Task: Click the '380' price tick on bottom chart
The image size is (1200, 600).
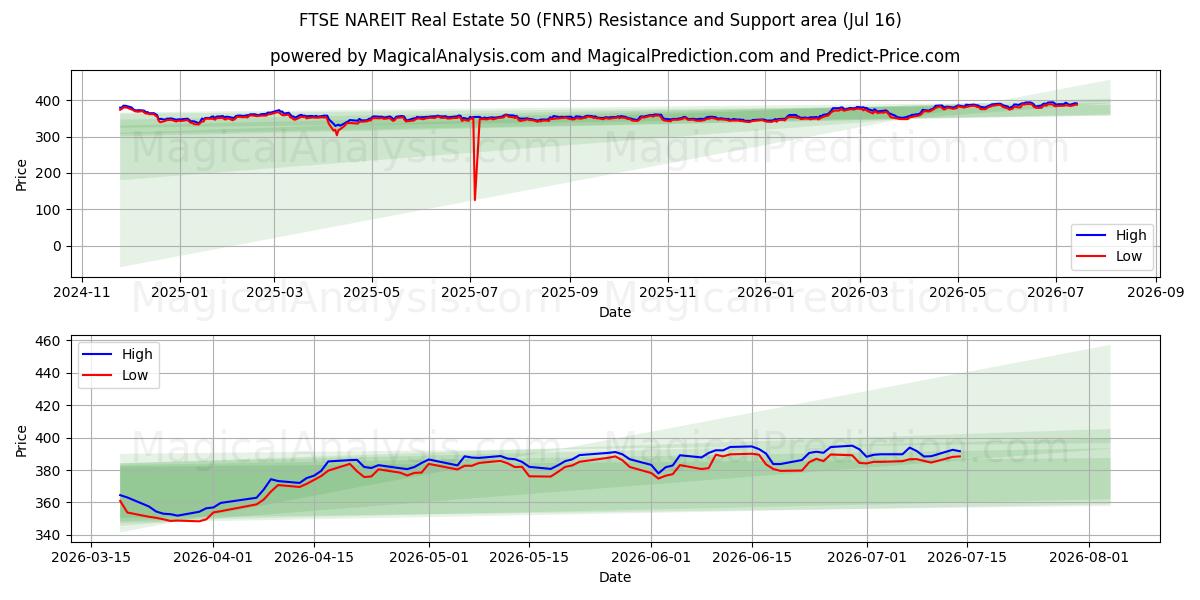Action: pos(50,471)
